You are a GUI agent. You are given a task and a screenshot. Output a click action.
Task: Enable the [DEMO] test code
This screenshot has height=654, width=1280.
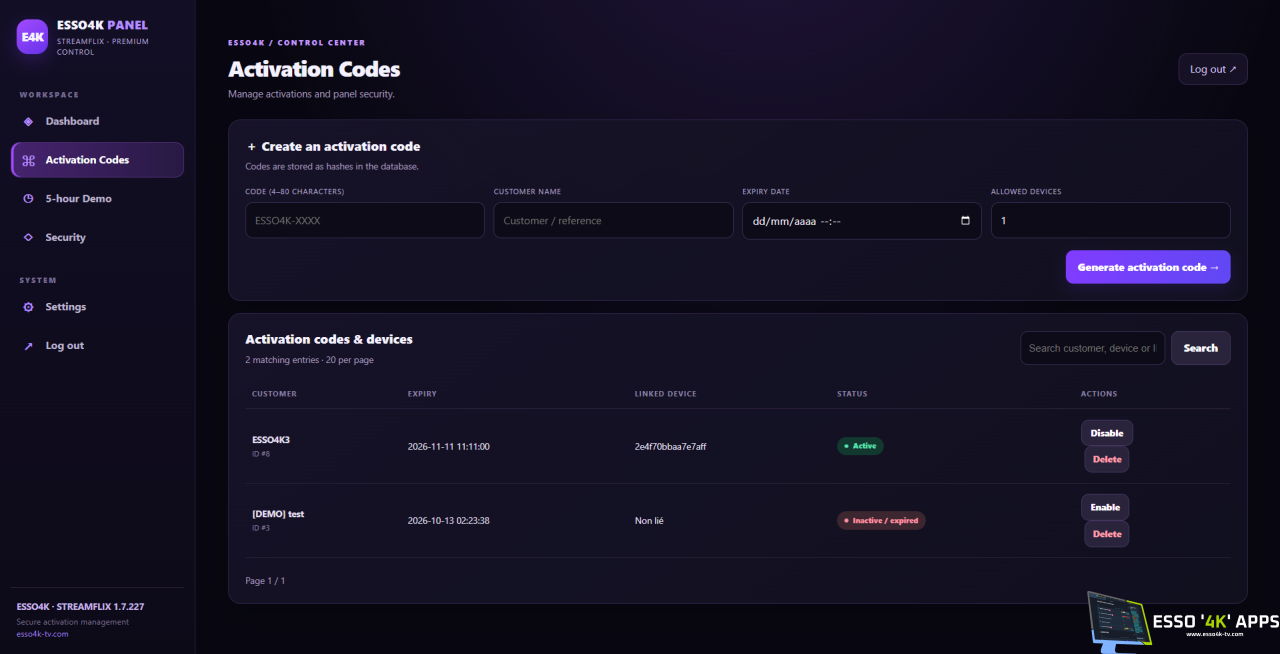(1105, 507)
